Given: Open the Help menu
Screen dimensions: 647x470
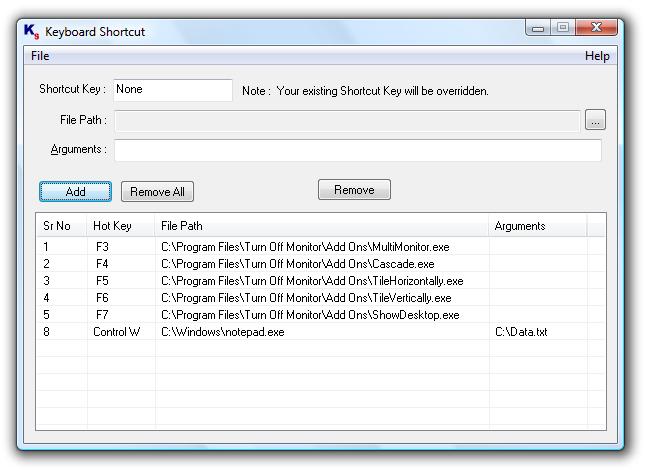Looking at the screenshot, I should 597,56.
